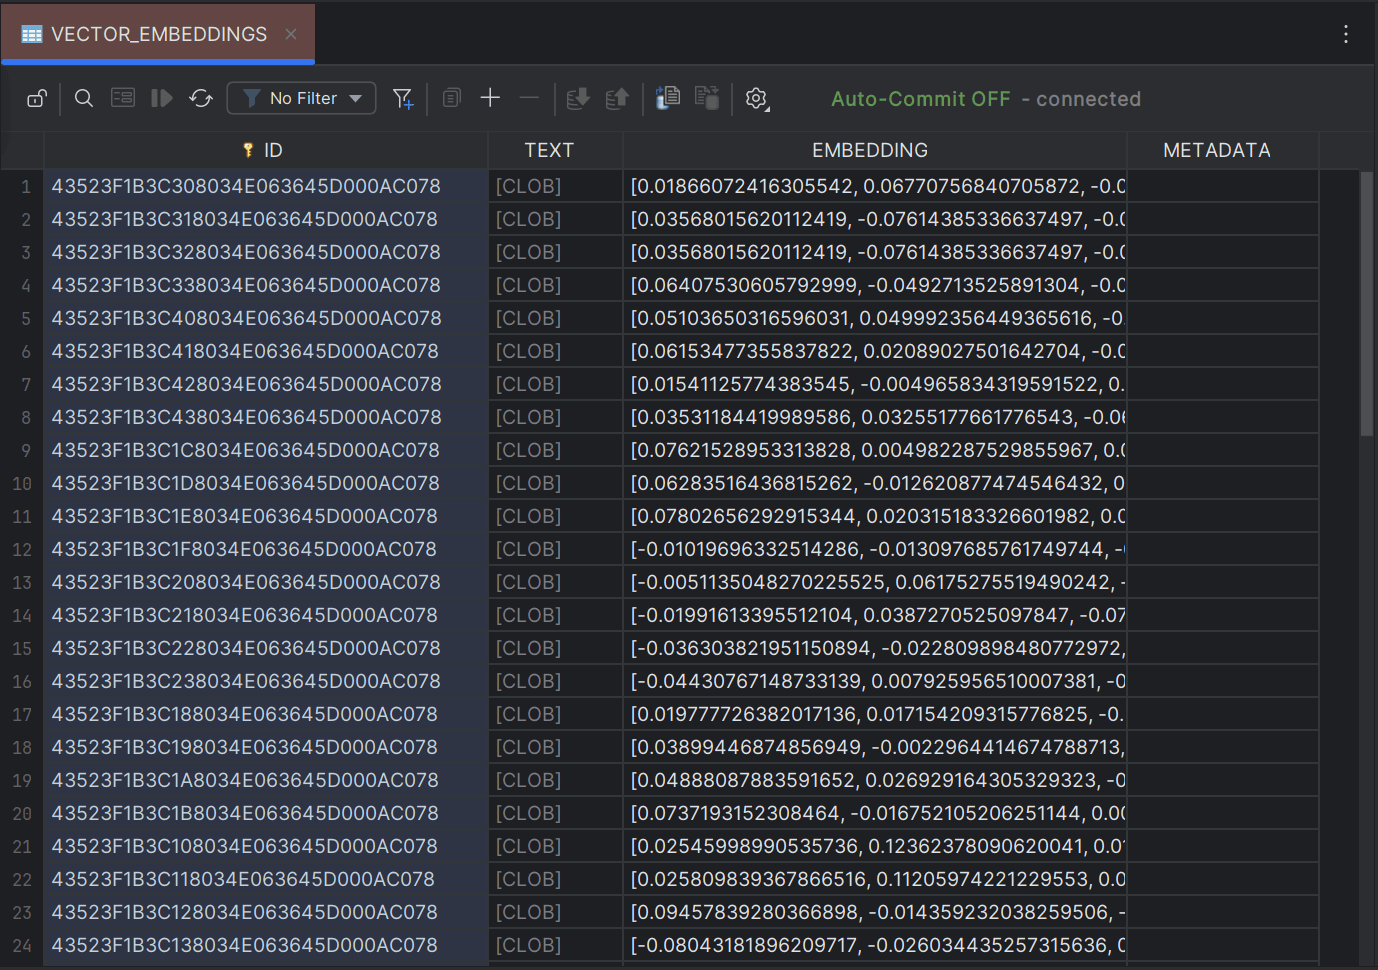The height and width of the screenshot is (970, 1378).
Task: Open the record form view icon
Action: 123,98
